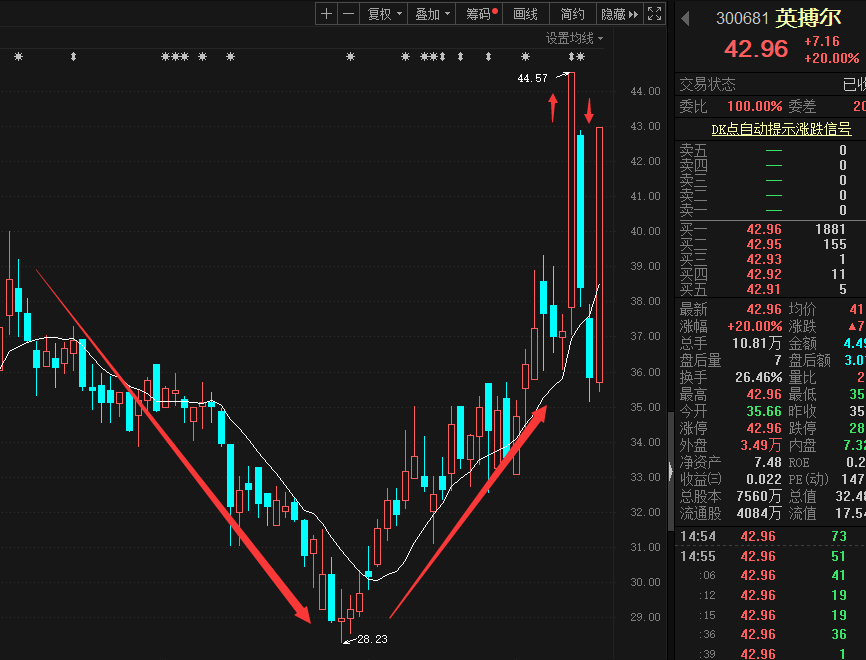Screen dimensions: 866x660
Task: Click the 流通股 value 4084万
Action: point(759,513)
